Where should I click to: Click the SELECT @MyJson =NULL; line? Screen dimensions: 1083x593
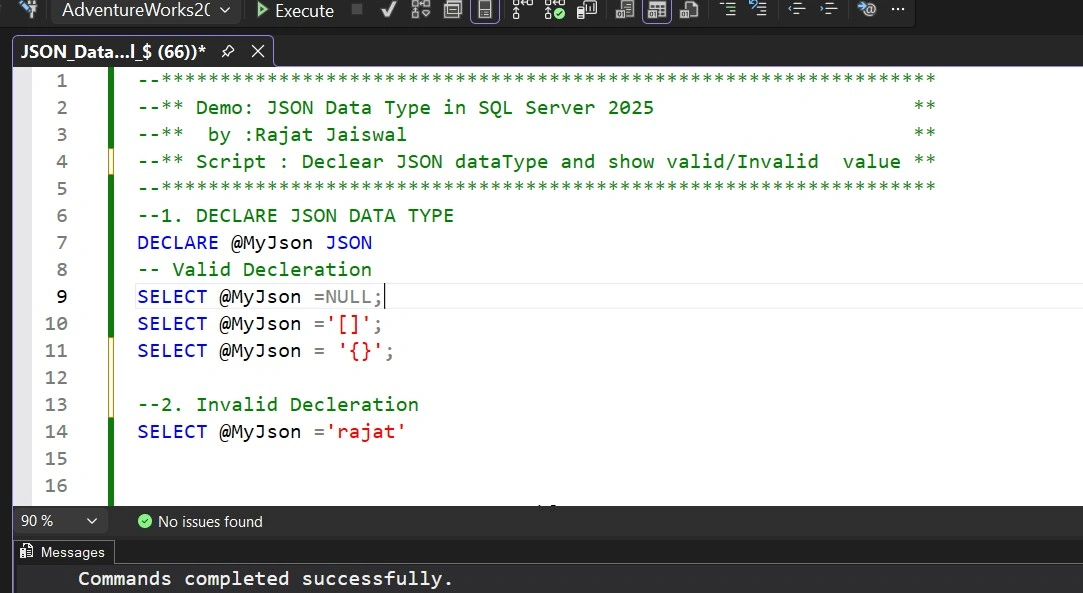[260, 297]
